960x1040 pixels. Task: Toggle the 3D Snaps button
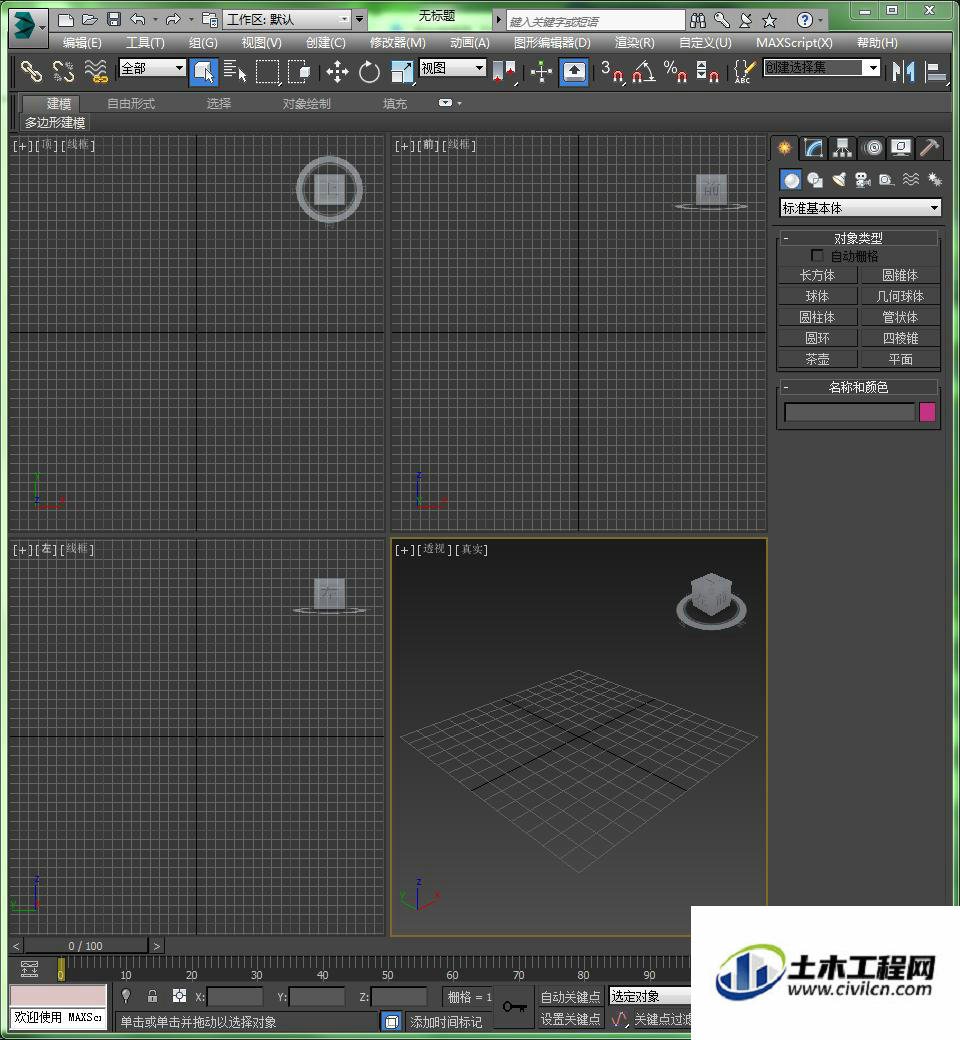(x=612, y=71)
